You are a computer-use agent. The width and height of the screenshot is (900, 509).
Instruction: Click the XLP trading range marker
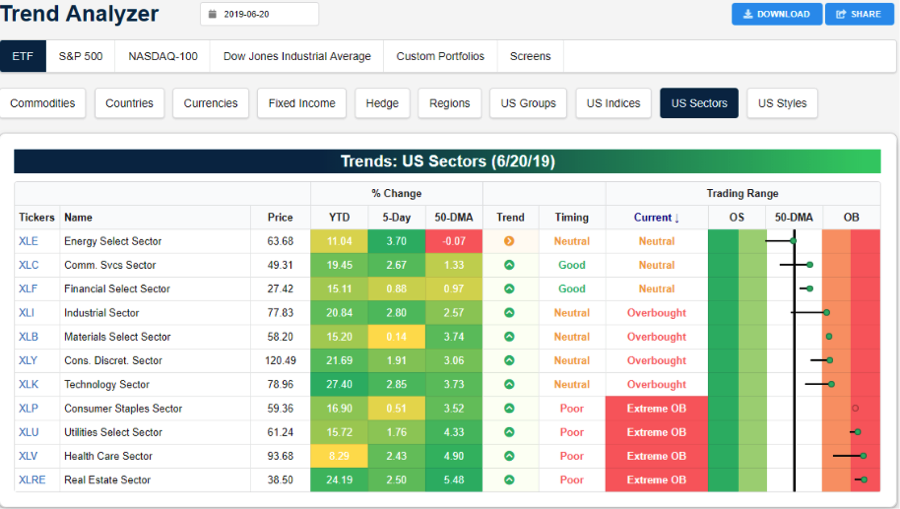pyautogui.click(x=855, y=408)
